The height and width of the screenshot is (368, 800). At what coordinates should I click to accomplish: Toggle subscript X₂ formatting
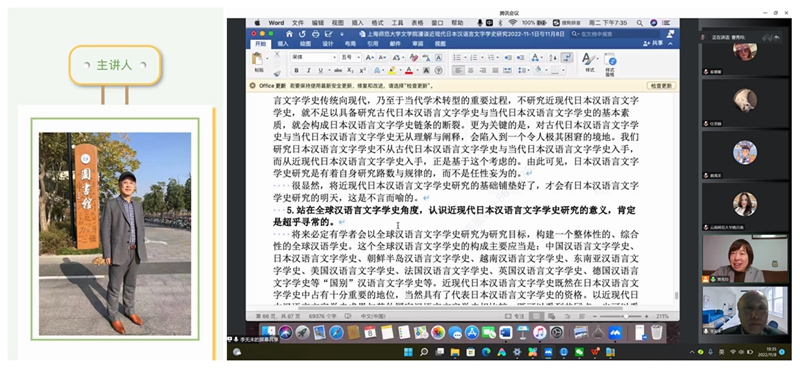click(350, 70)
